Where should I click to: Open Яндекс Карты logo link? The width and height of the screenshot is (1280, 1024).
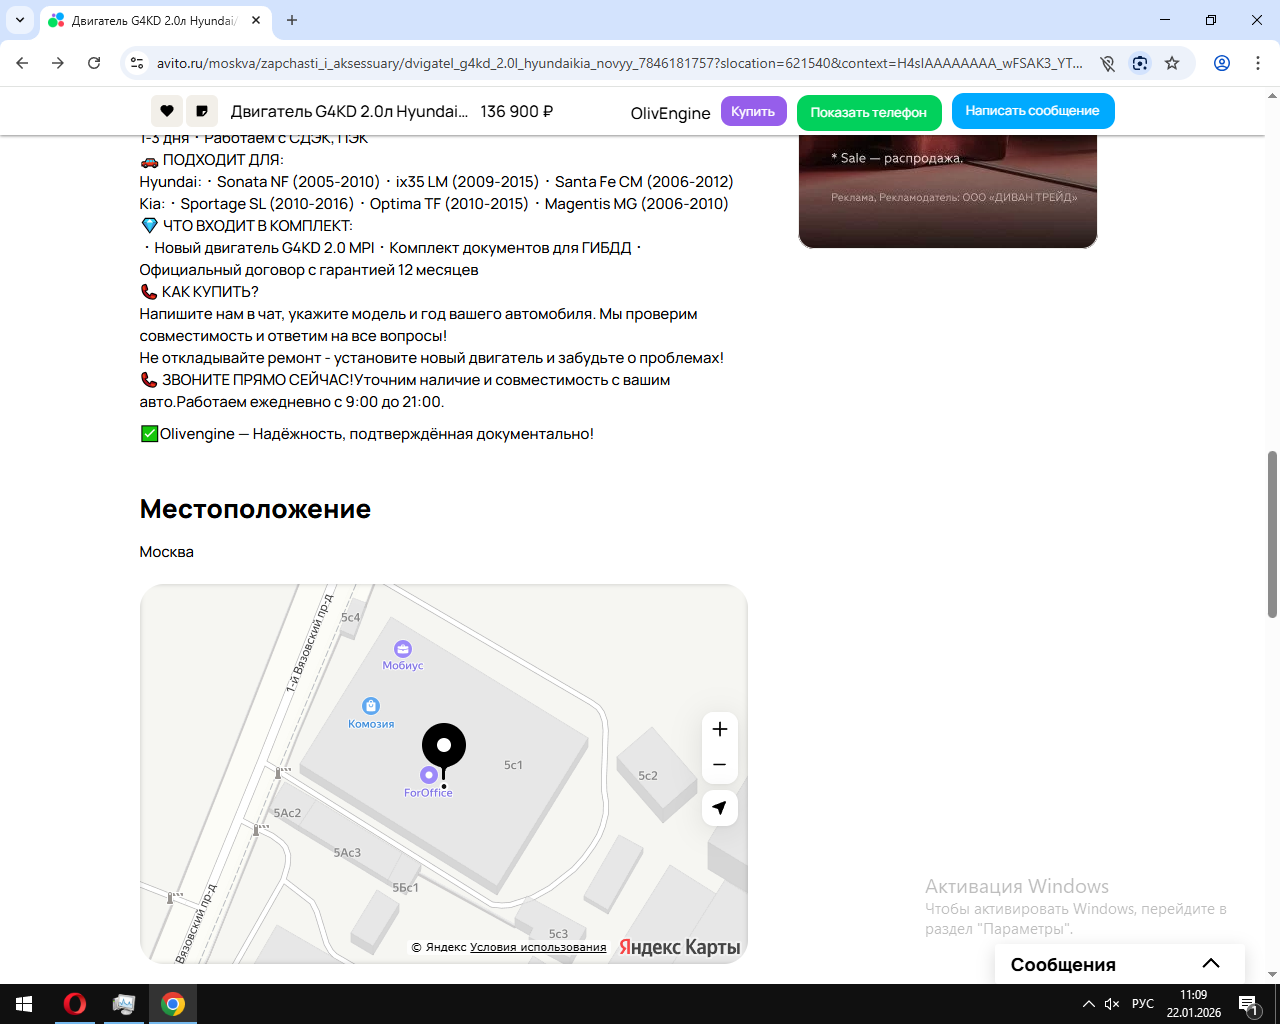pyautogui.click(x=680, y=947)
